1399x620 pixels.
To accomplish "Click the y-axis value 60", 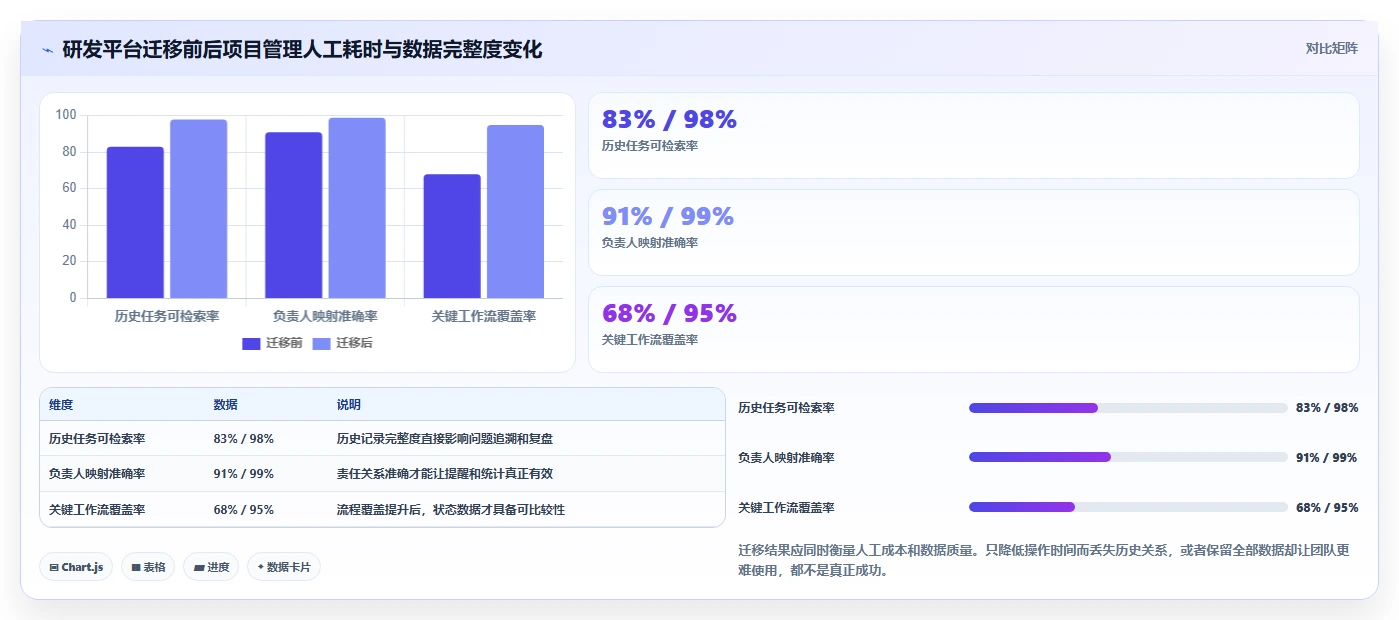I will [69, 188].
